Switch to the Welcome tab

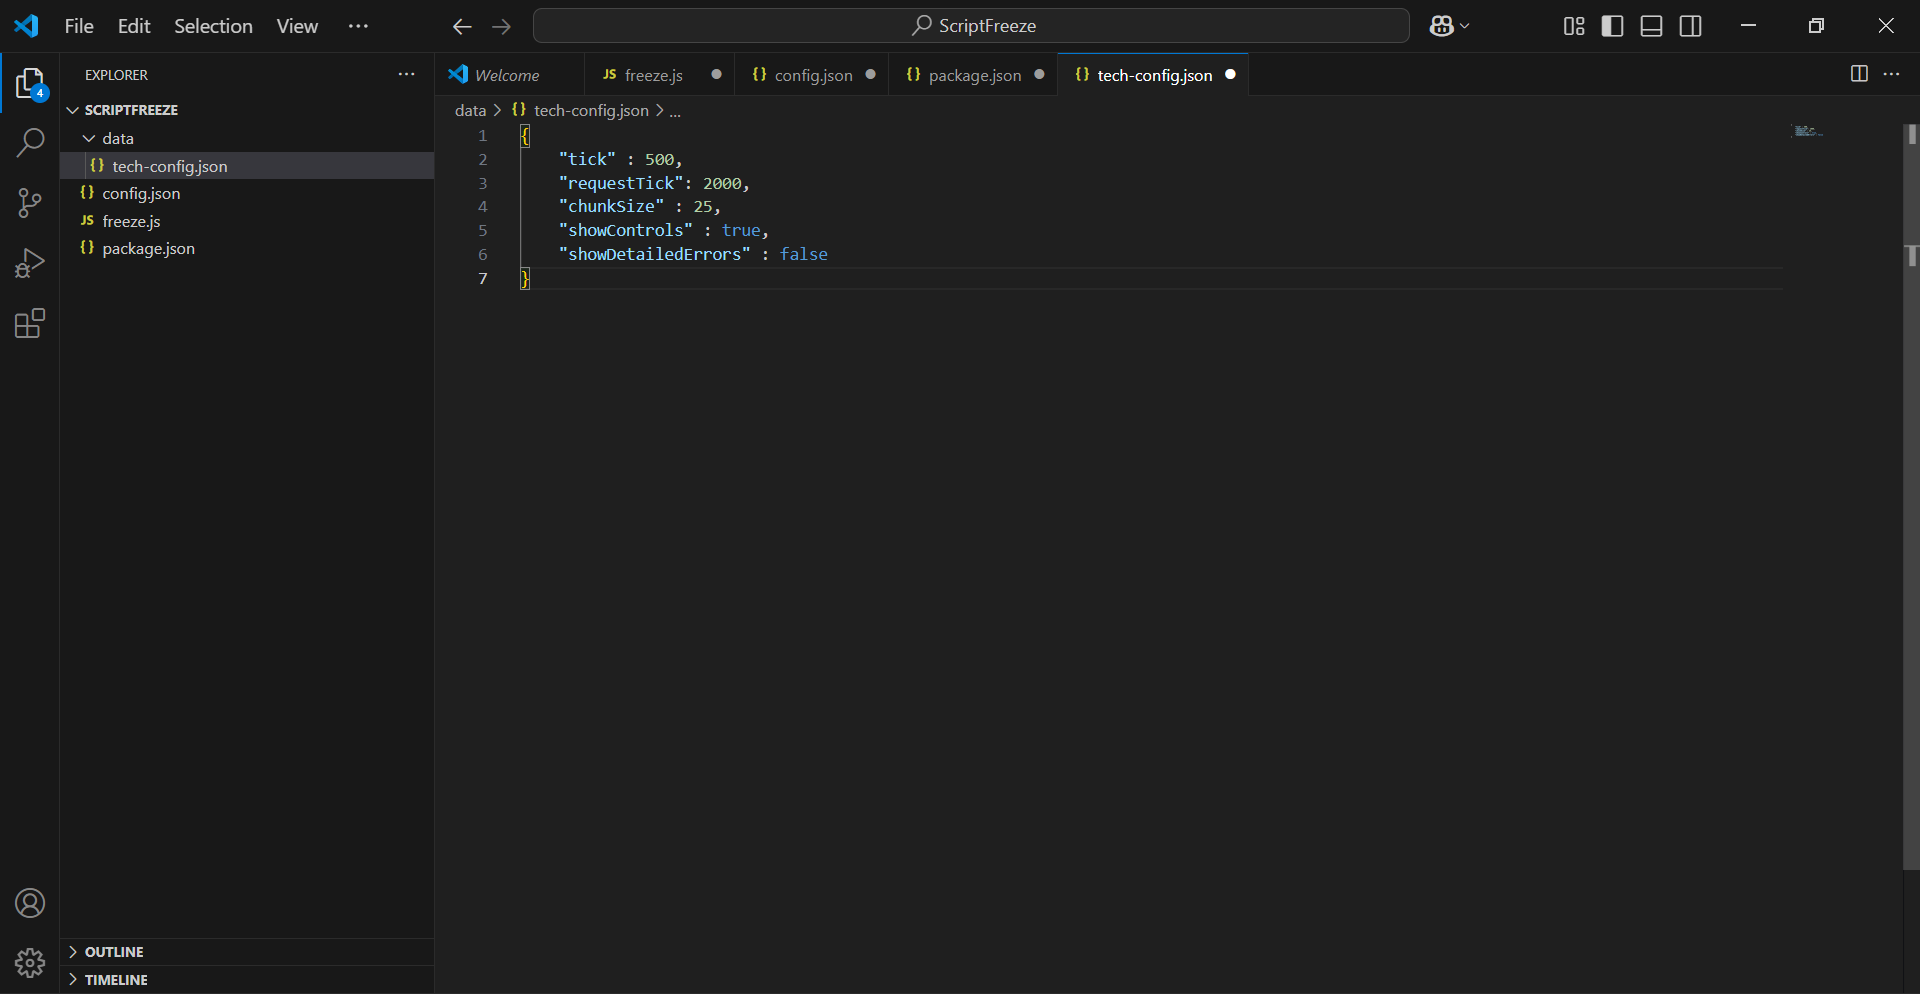click(507, 75)
